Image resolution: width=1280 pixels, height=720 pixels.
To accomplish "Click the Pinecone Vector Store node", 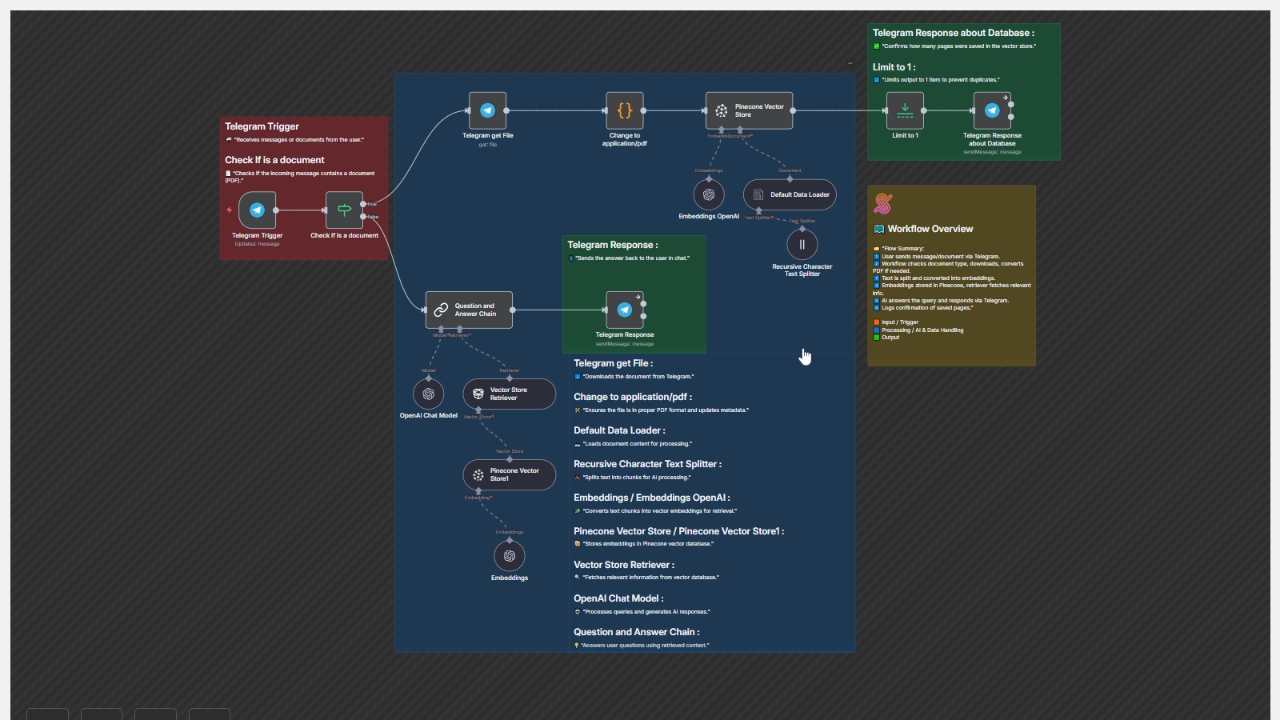I will click(748, 111).
